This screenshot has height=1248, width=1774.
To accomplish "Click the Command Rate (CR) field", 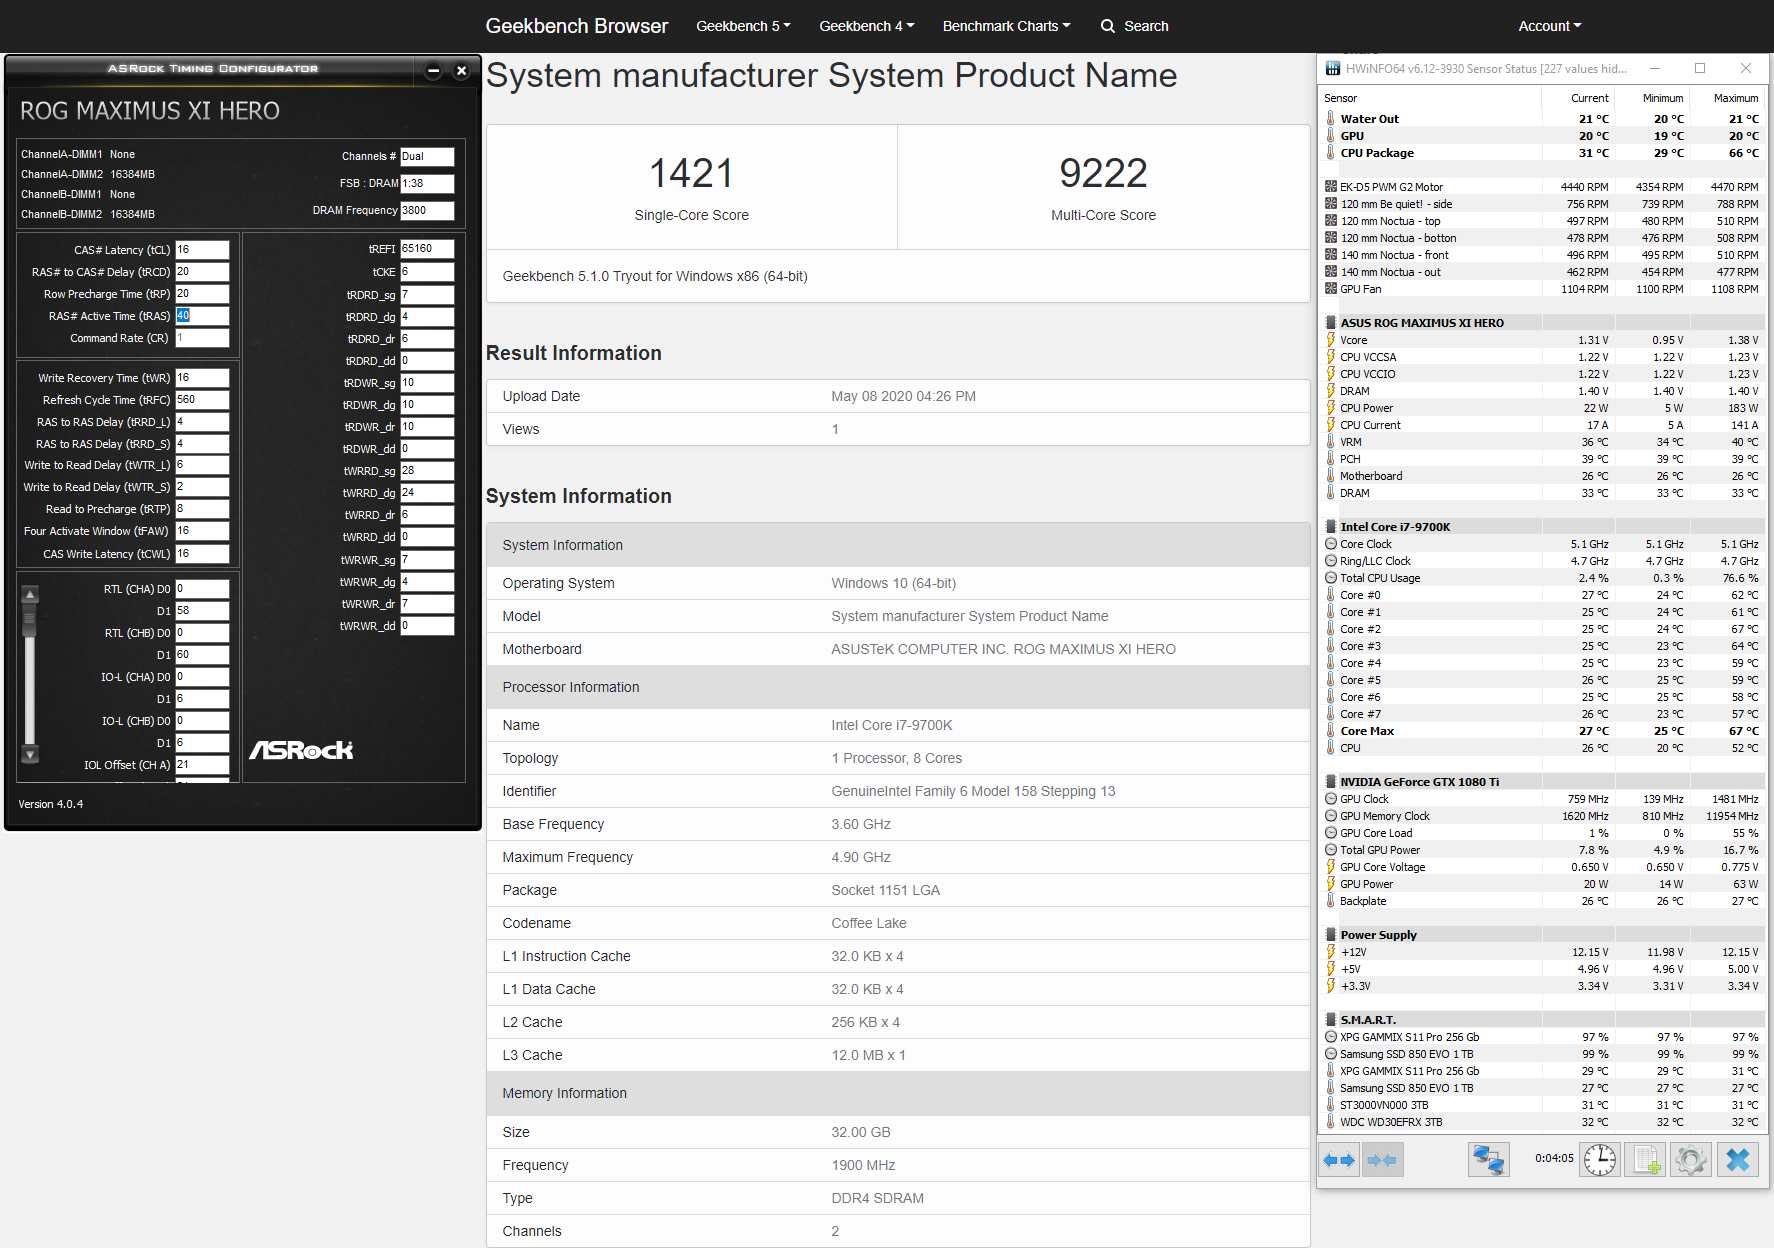I will 202,338.
